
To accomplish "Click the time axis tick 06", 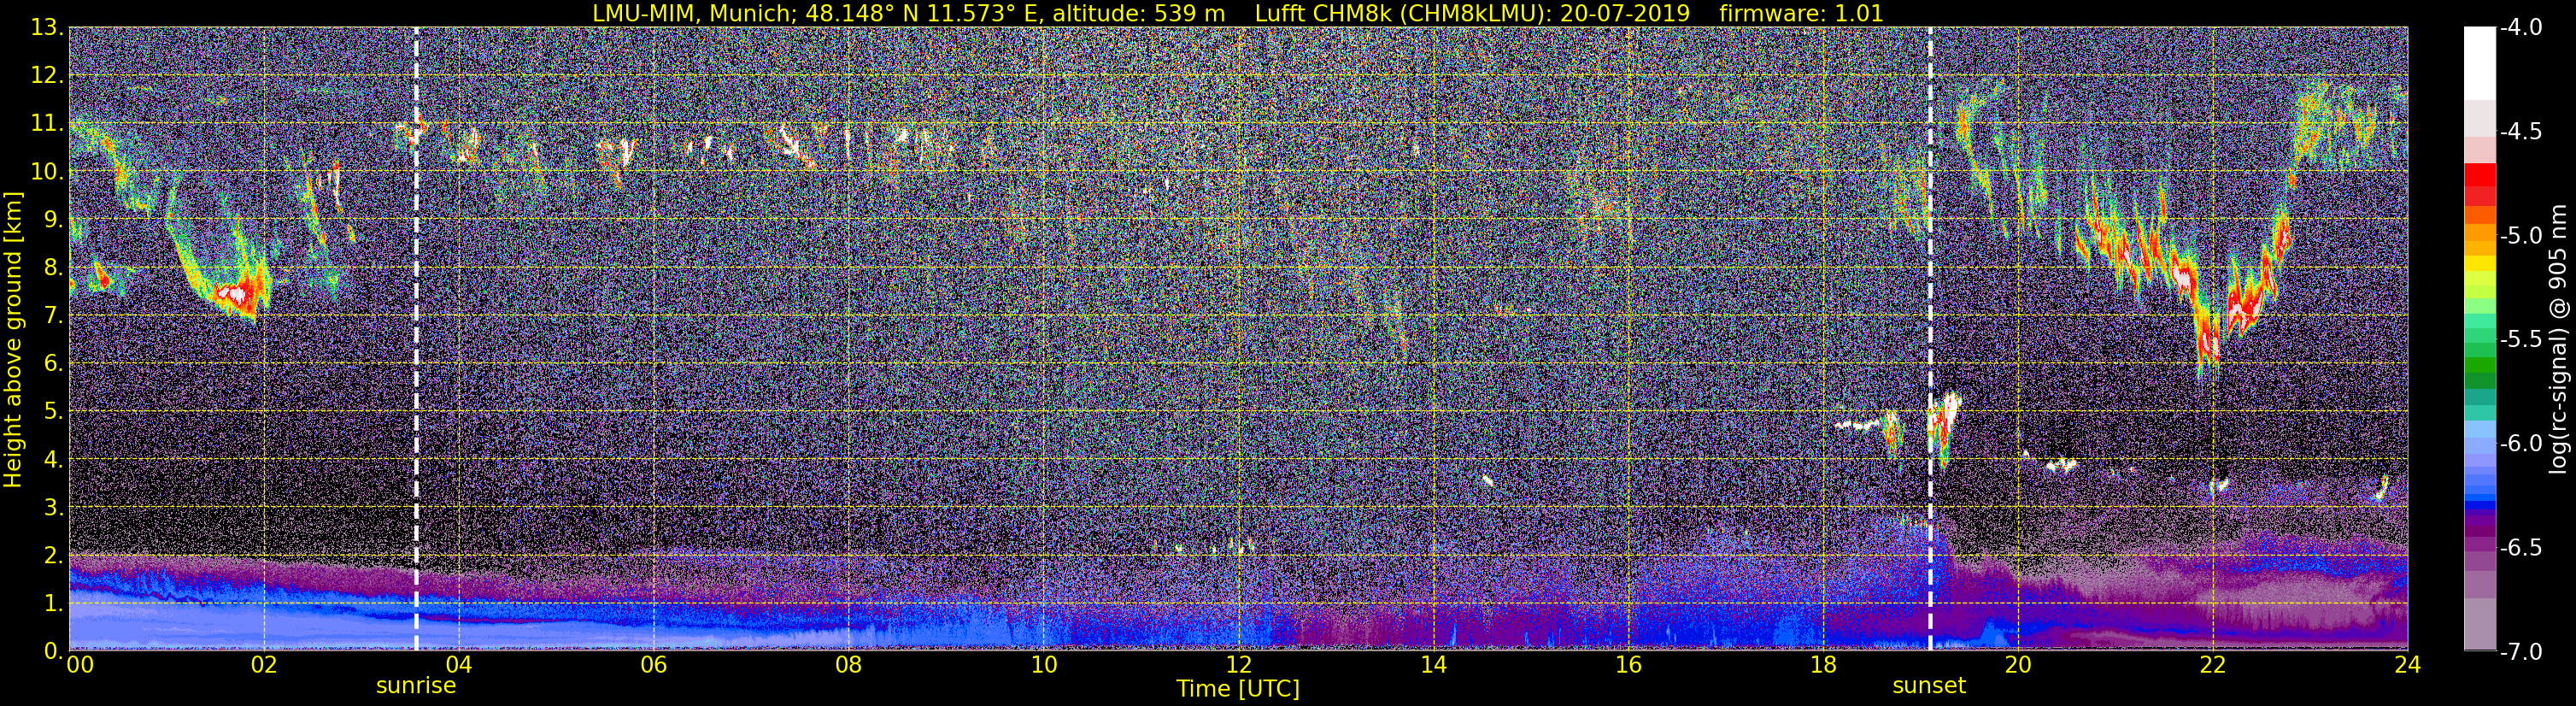I will (653, 665).
